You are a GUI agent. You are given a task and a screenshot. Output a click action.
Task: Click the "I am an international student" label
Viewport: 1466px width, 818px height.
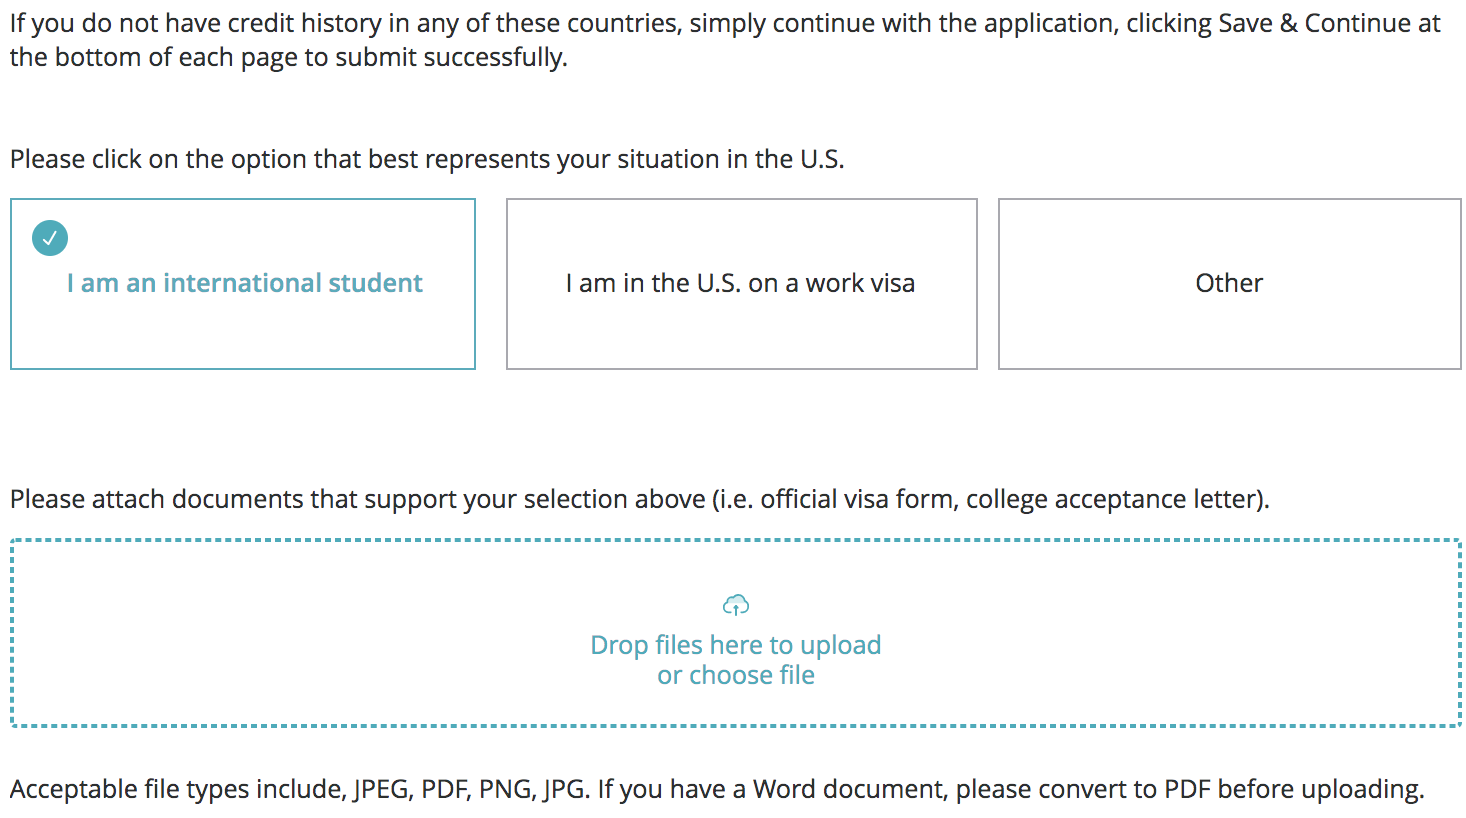pos(245,284)
